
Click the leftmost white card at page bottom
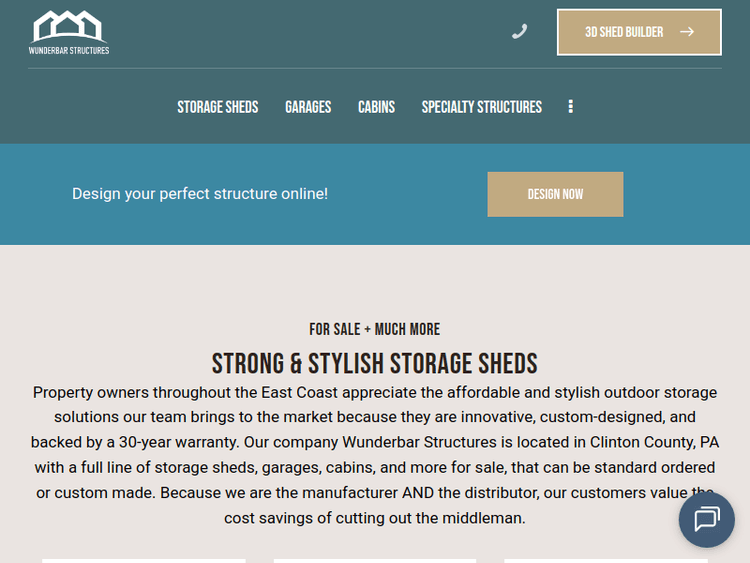[x=144, y=560]
